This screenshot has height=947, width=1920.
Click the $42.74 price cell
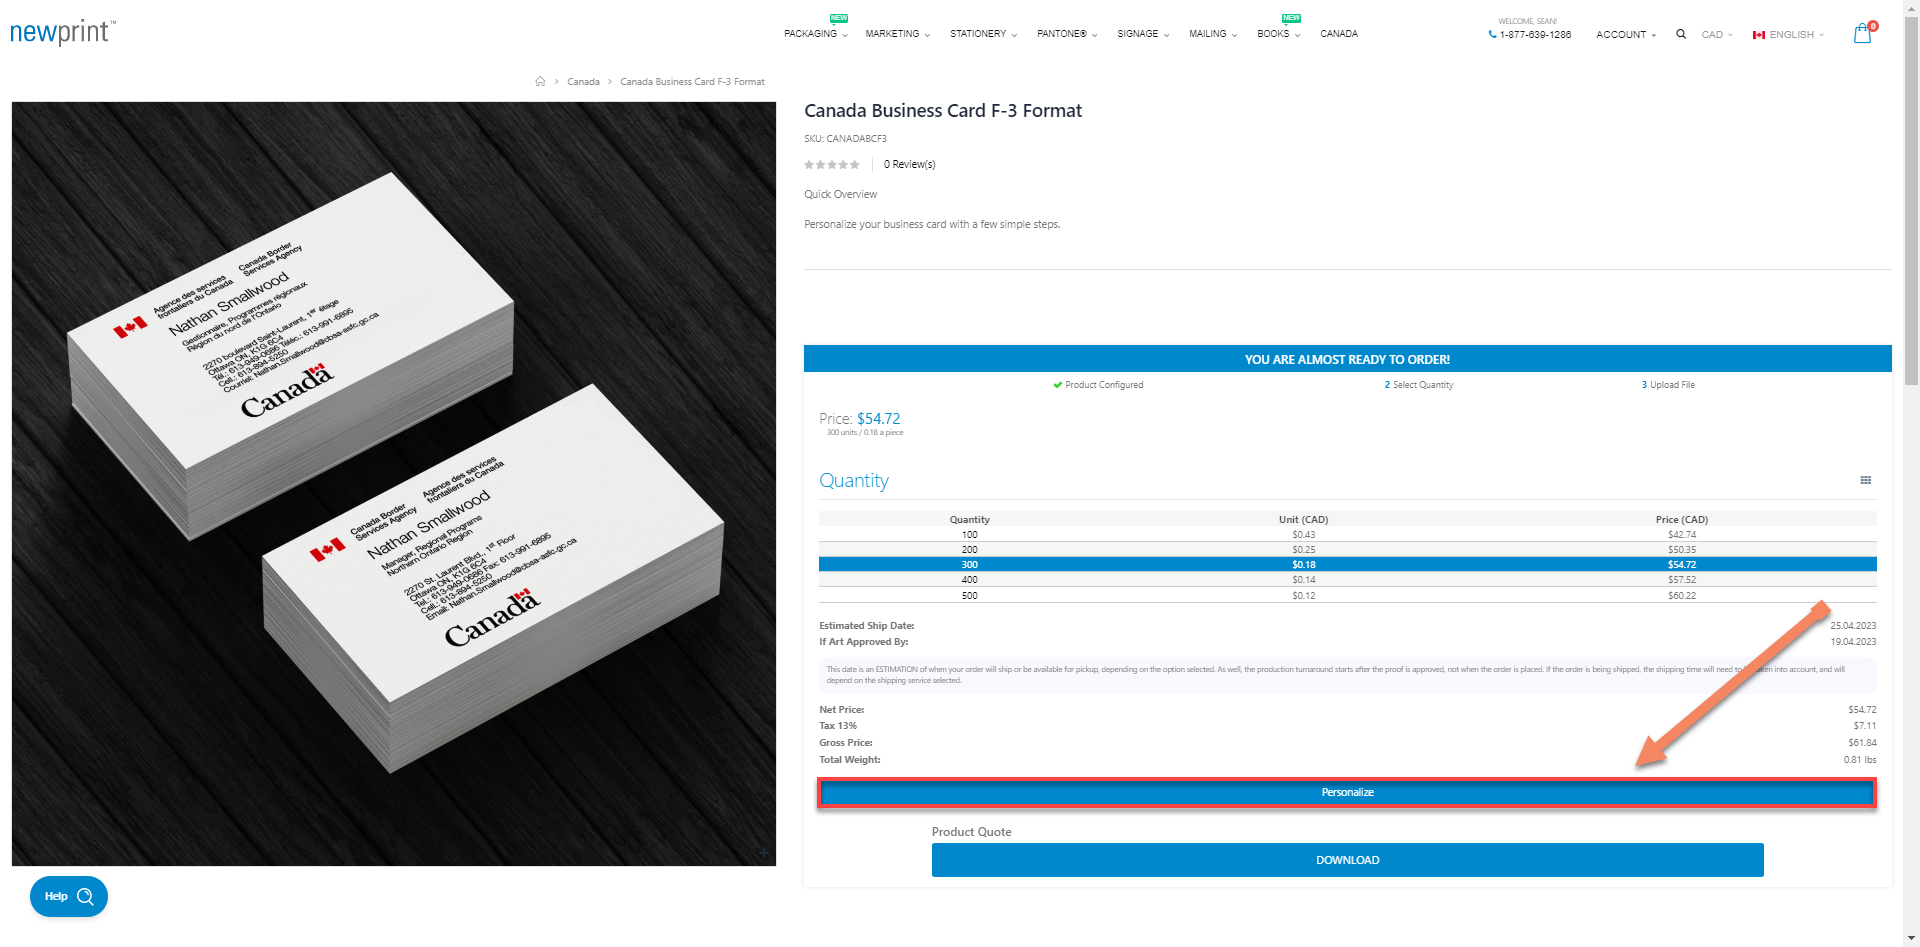click(1682, 535)
